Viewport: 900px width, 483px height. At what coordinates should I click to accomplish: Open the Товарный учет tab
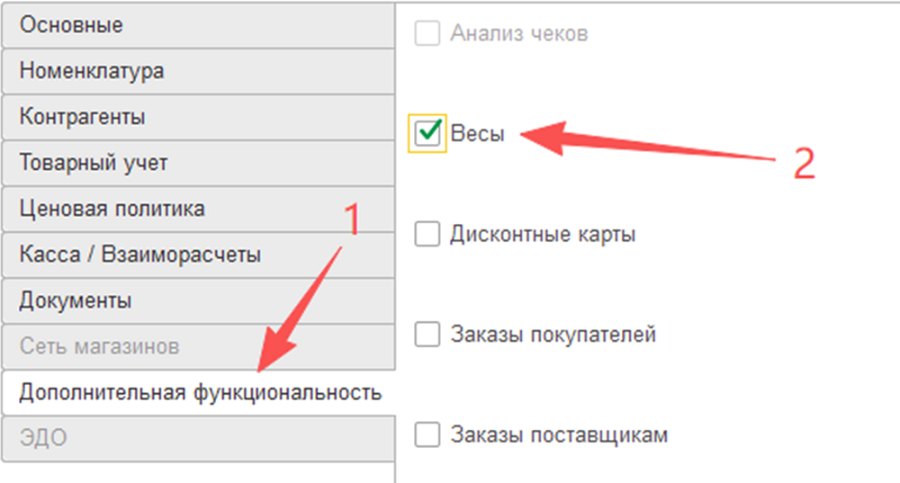pyautogui.click(x=198, y=163)
